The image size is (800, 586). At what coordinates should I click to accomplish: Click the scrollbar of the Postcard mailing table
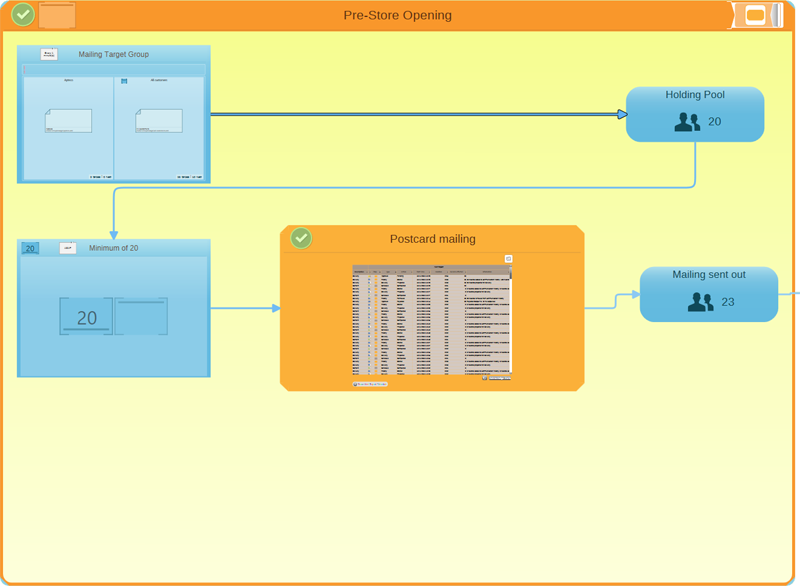(510, 320)
